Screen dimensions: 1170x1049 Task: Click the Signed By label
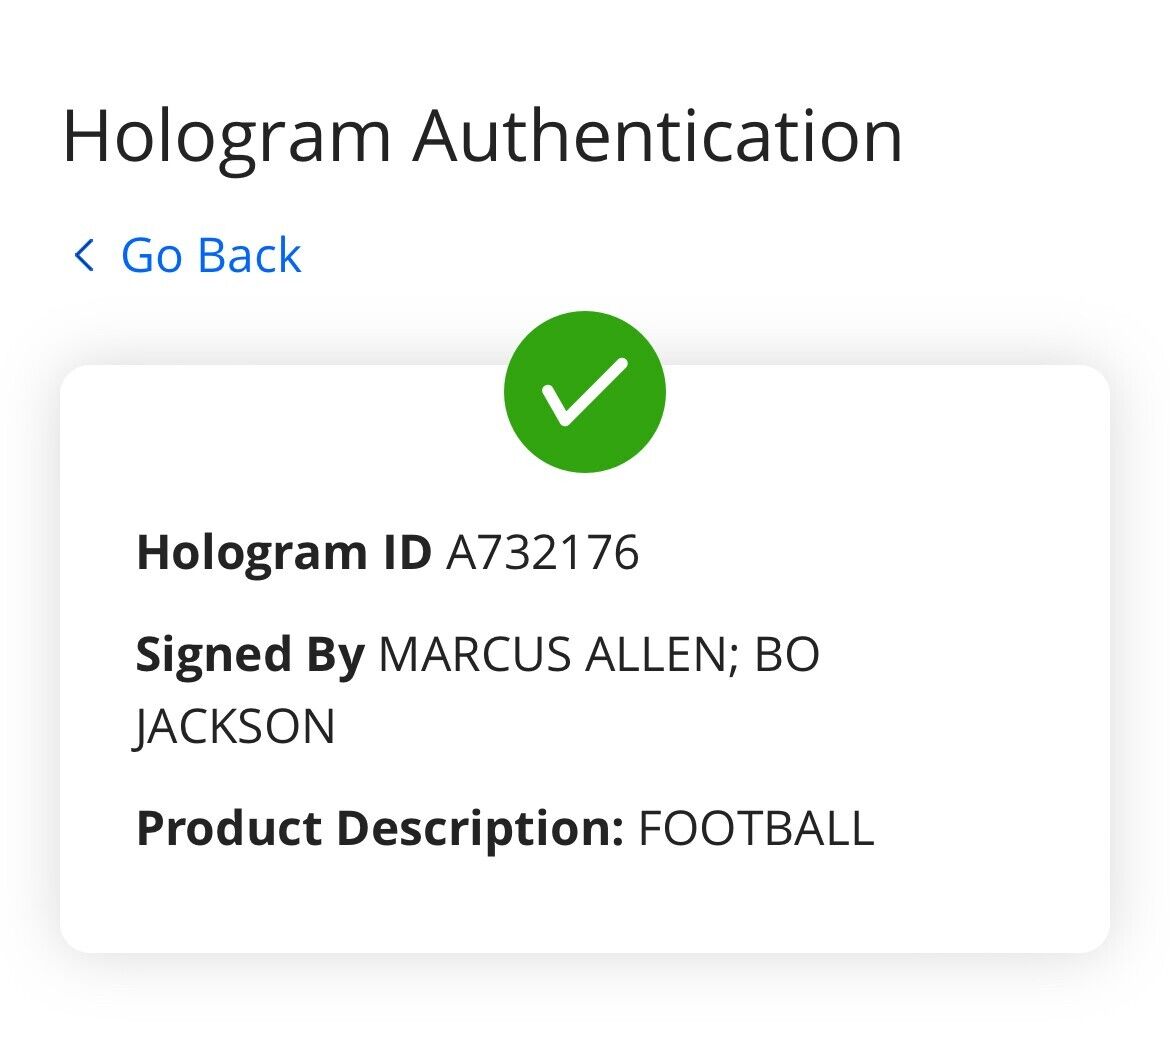pos(250,656)
